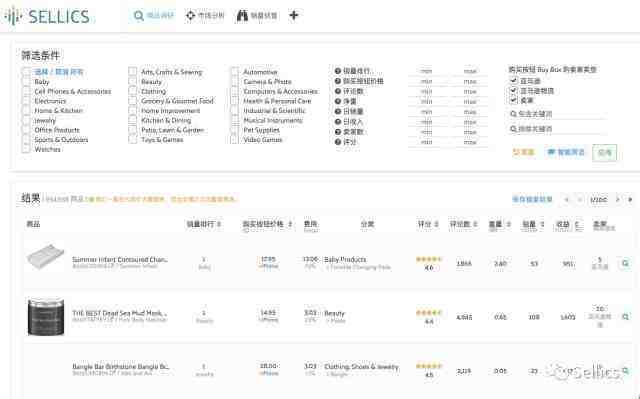
Task: Open Bangle Bar Birthstone Bangle product link
Action: [120, 366]
